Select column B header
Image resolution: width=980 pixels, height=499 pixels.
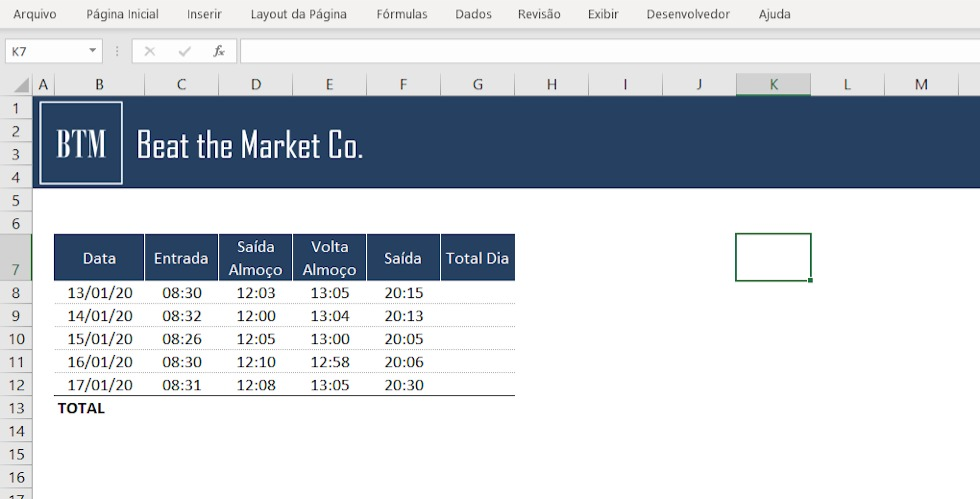click(x=99, y=84)
